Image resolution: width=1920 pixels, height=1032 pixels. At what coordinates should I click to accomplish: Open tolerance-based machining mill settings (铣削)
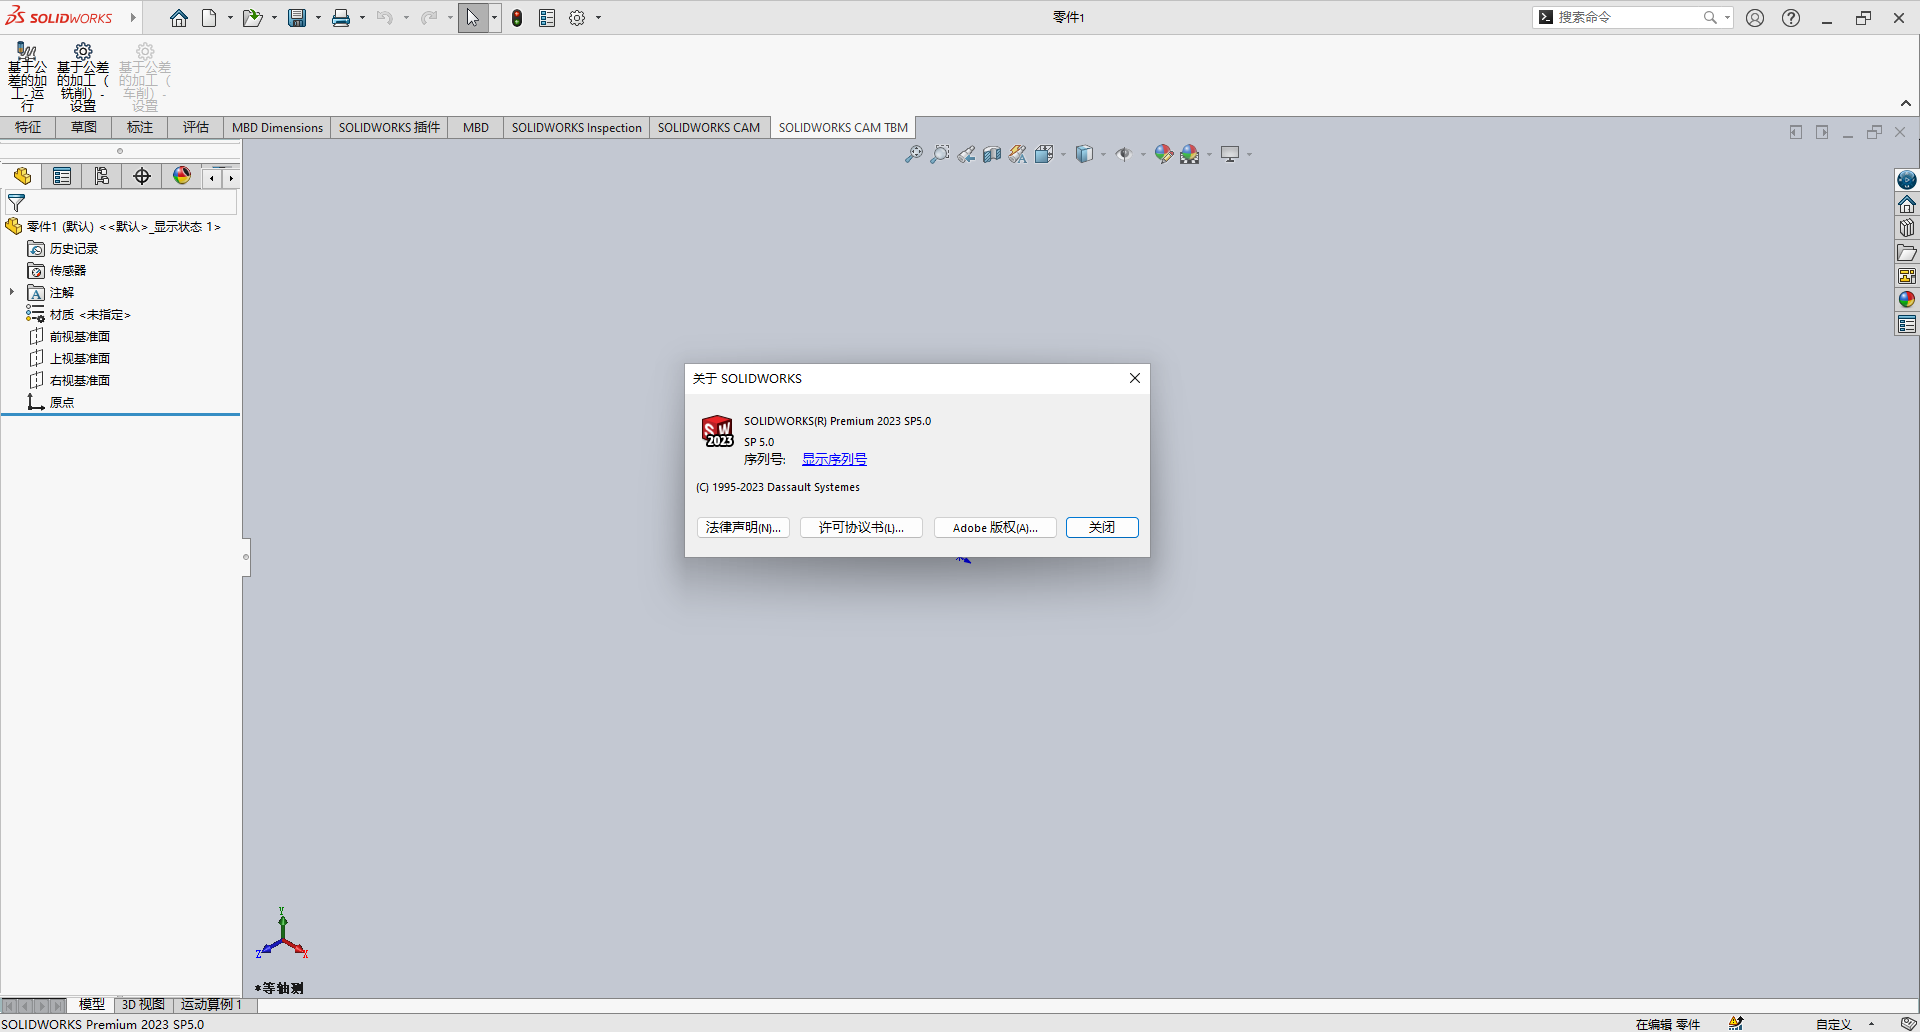tap(83, 76)
